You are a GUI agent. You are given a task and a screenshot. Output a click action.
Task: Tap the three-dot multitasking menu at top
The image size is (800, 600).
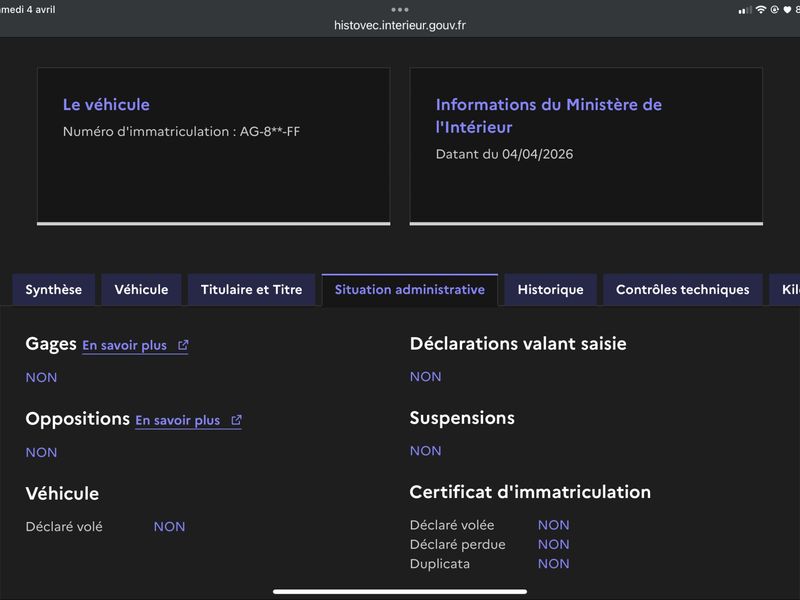click(400, 9)
